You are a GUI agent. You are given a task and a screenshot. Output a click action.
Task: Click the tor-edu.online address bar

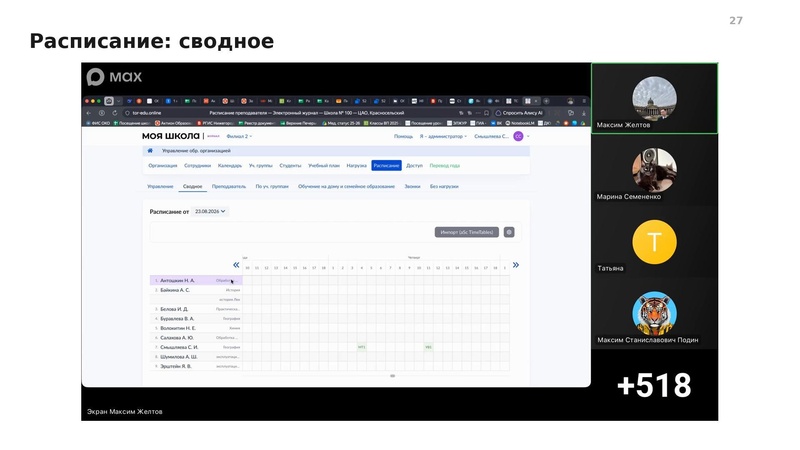(x=147, y=113)
